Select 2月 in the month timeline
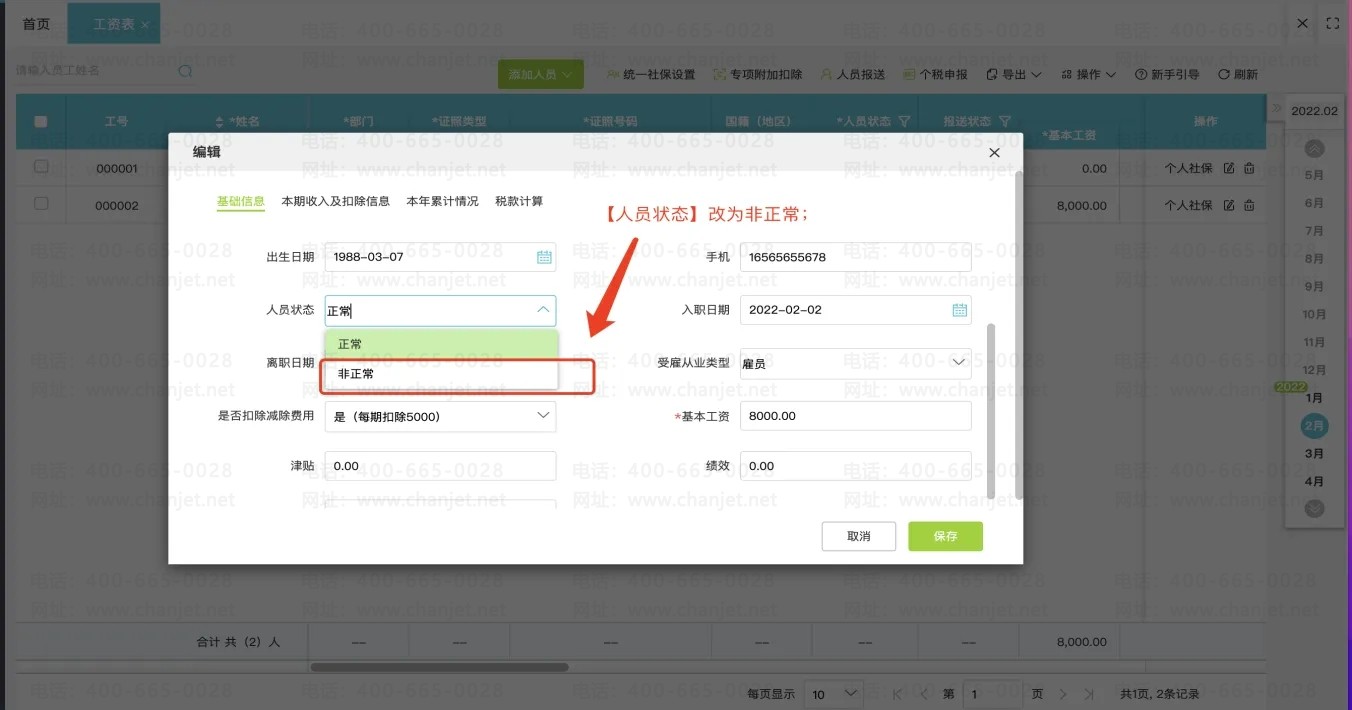Image resolution: width=1352 pixels, height=710 pixels. point(1315,426)
